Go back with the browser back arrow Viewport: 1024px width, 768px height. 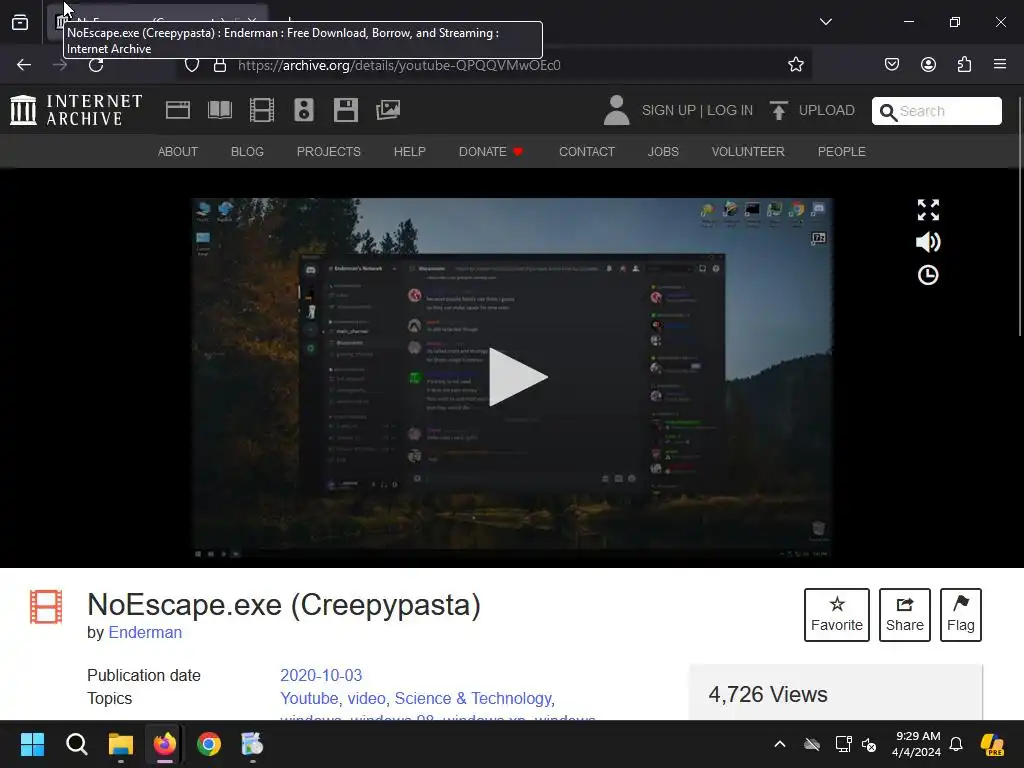click(24, 65)
